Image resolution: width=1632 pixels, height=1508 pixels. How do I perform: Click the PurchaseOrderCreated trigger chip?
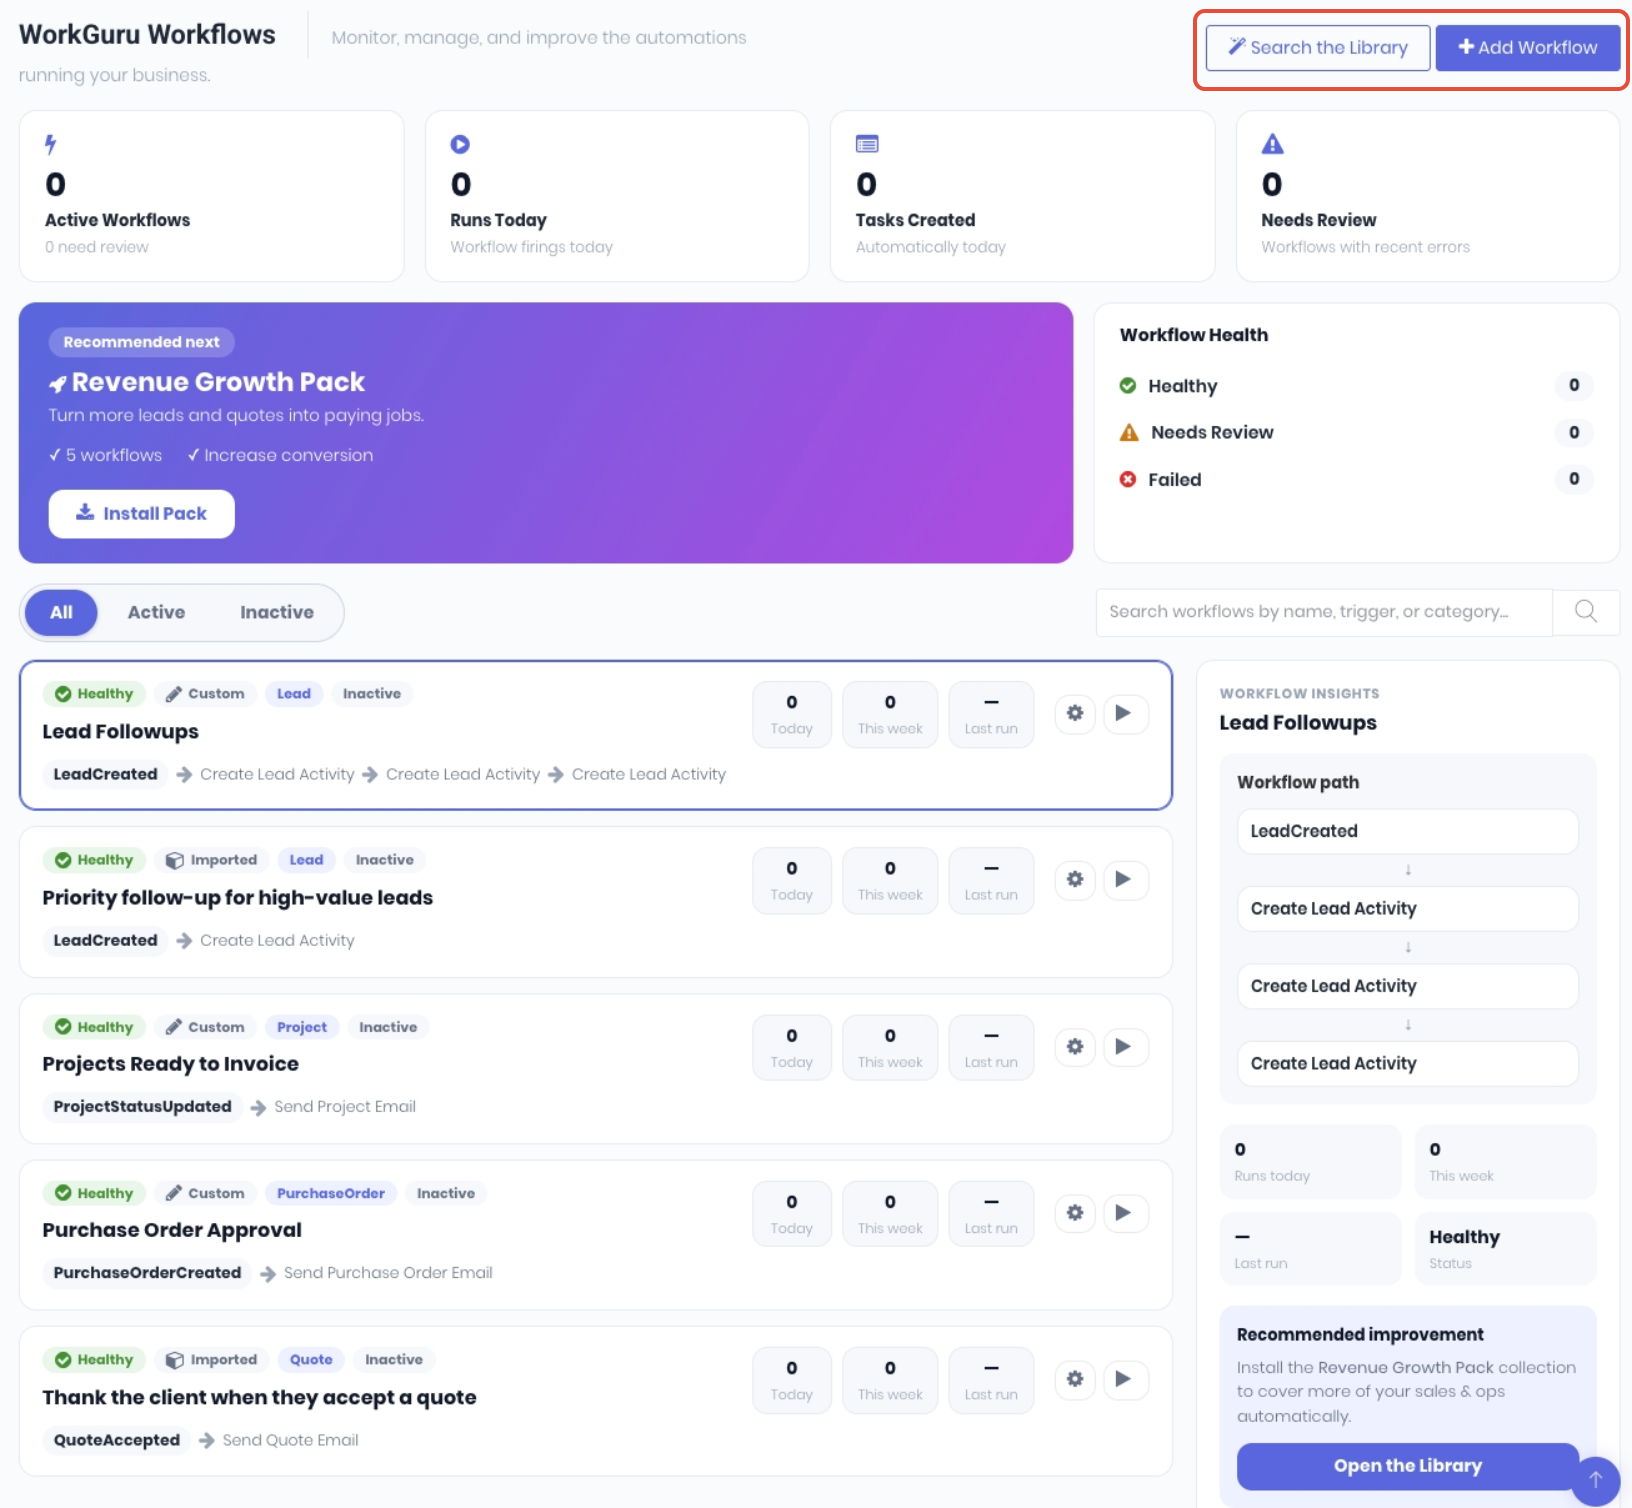[148, 1273]
